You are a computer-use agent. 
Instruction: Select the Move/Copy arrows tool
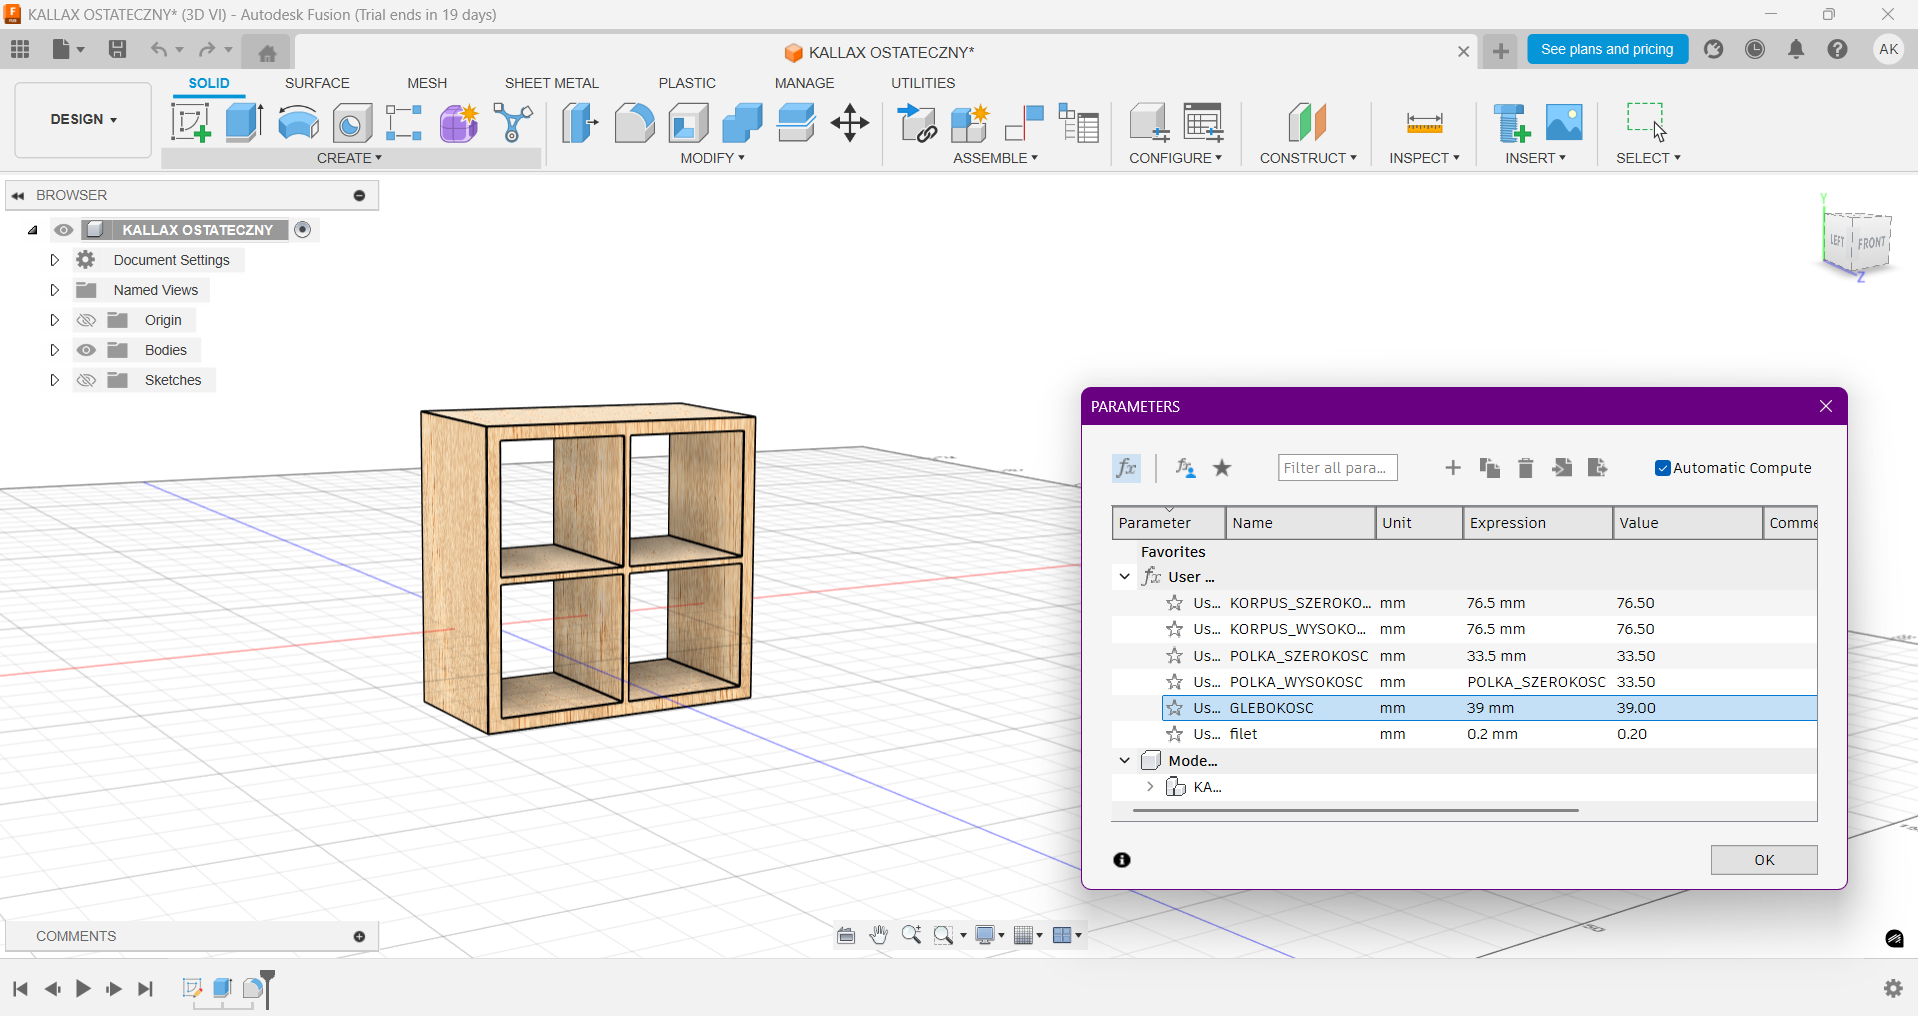tap(850, 123)
